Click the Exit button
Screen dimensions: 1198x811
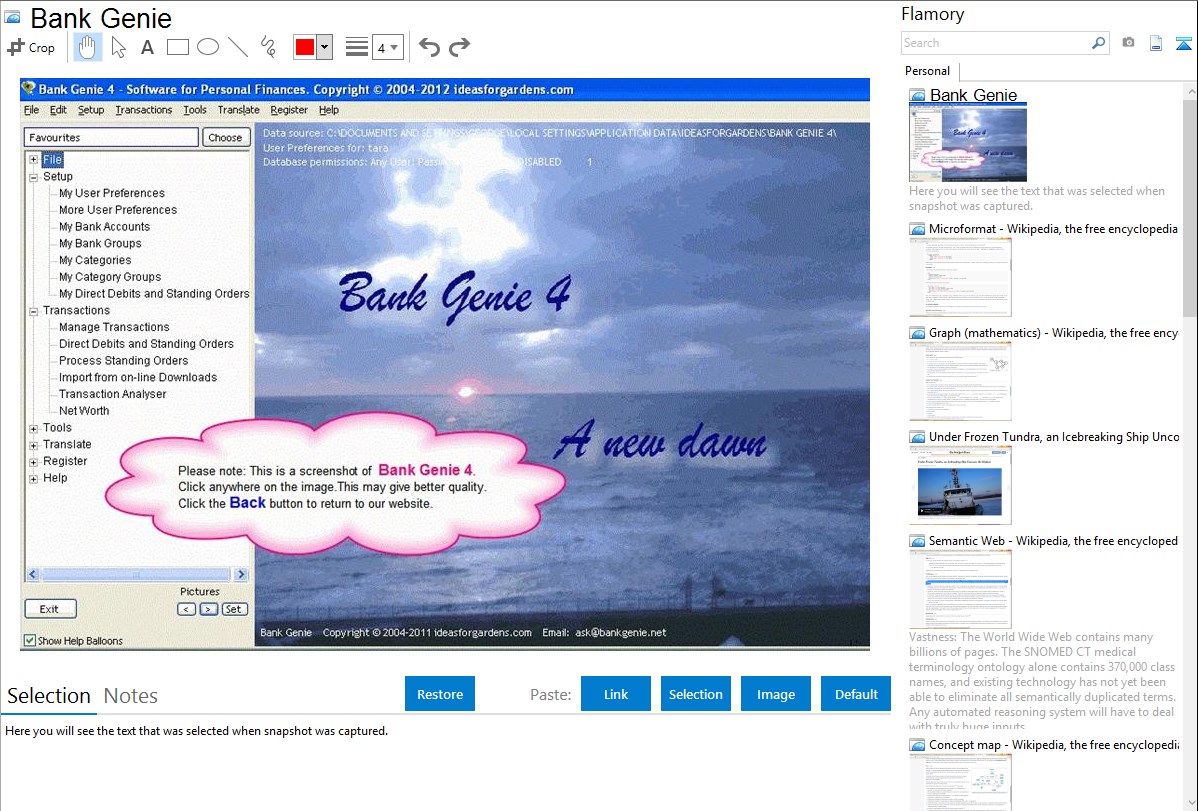(50, 609)
